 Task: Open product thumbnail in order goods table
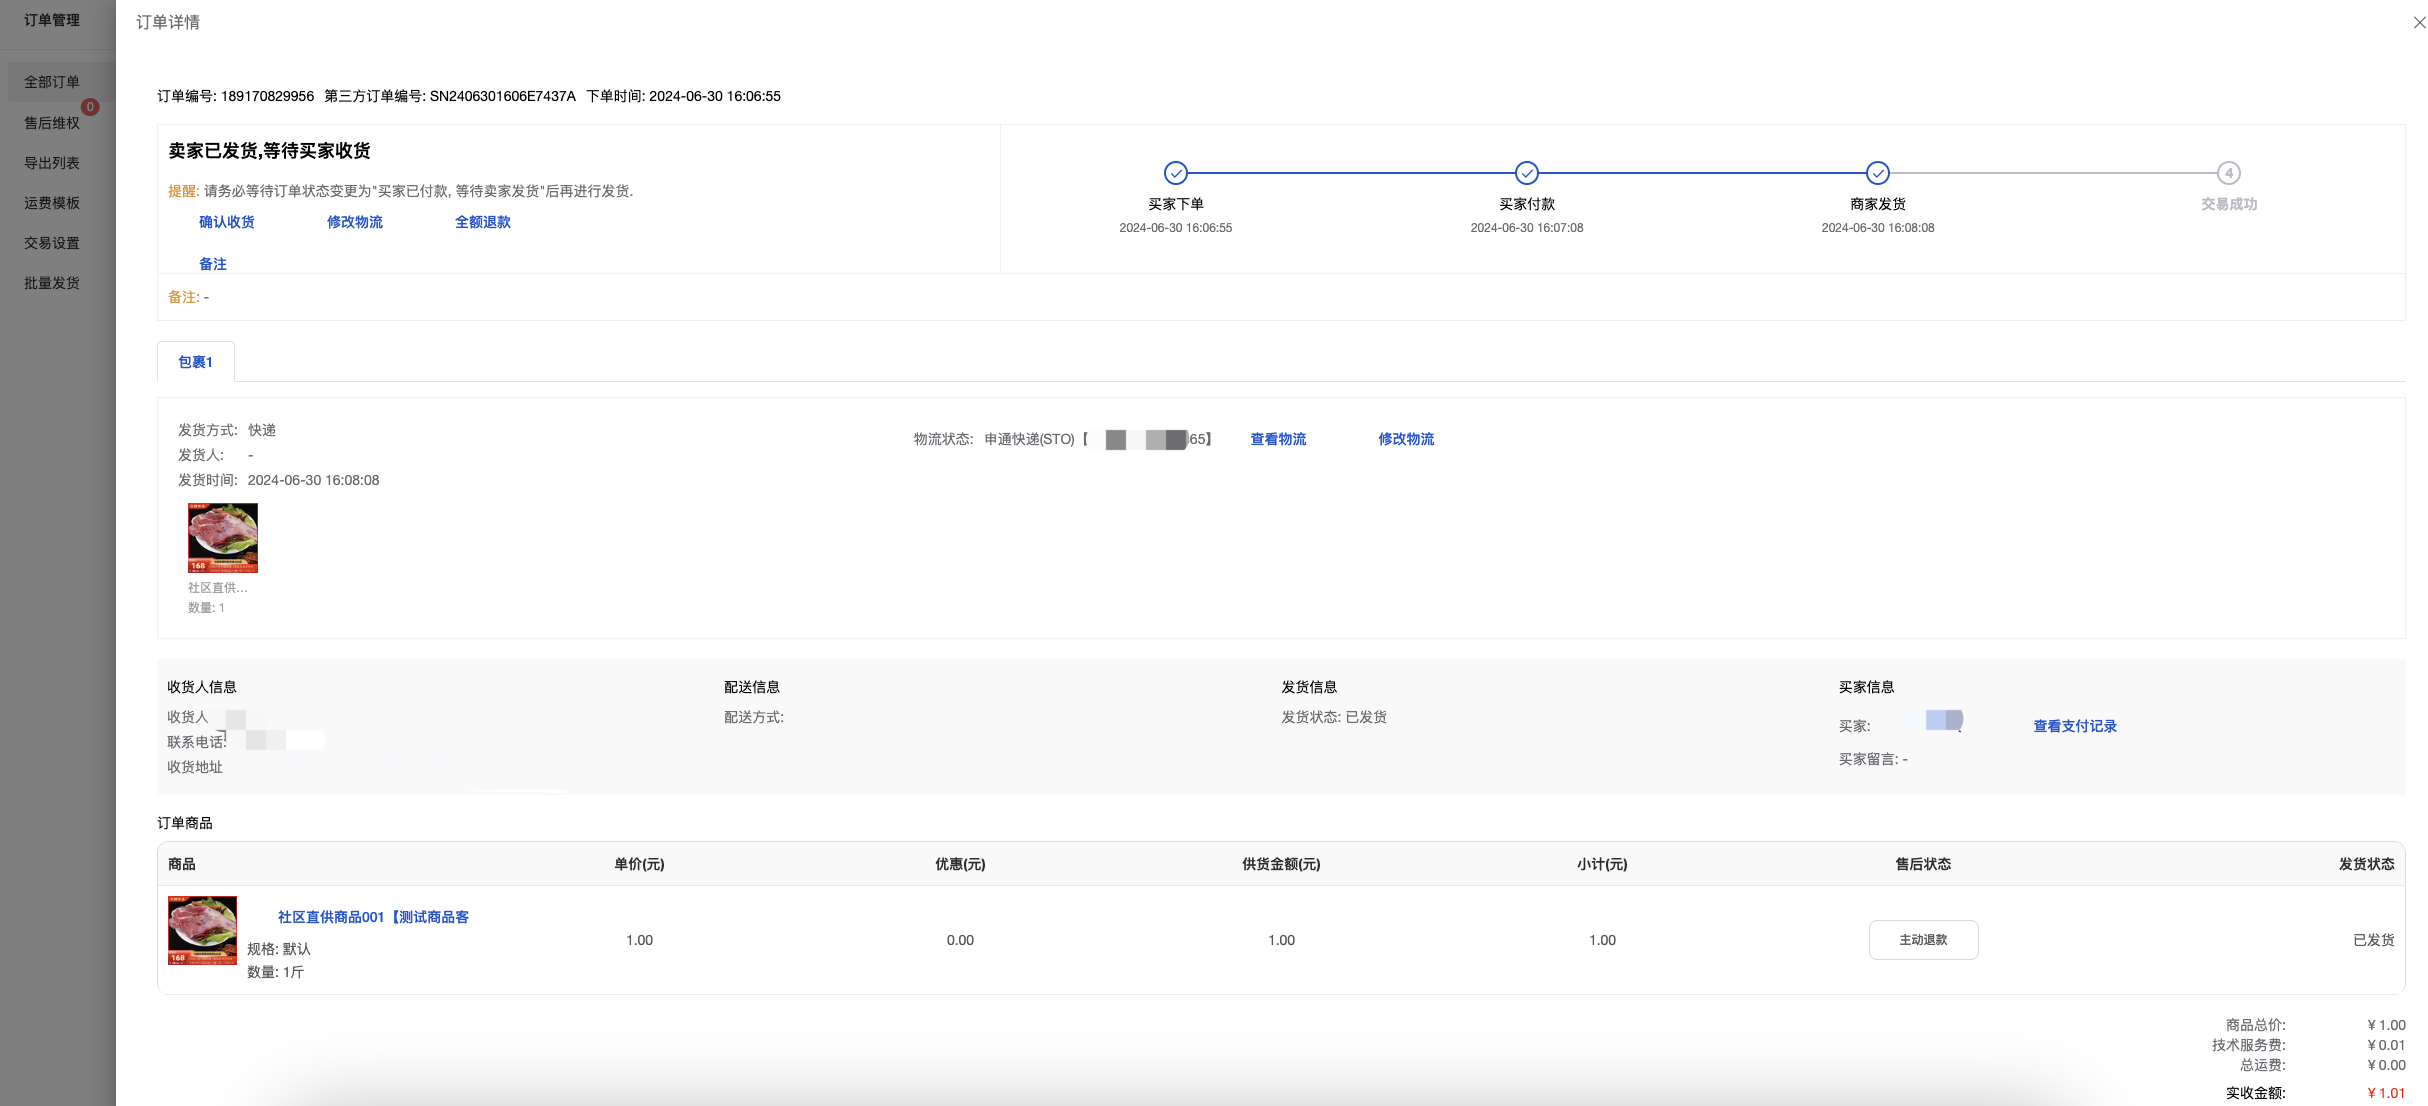pyautogui.click(x=202, y=930)
